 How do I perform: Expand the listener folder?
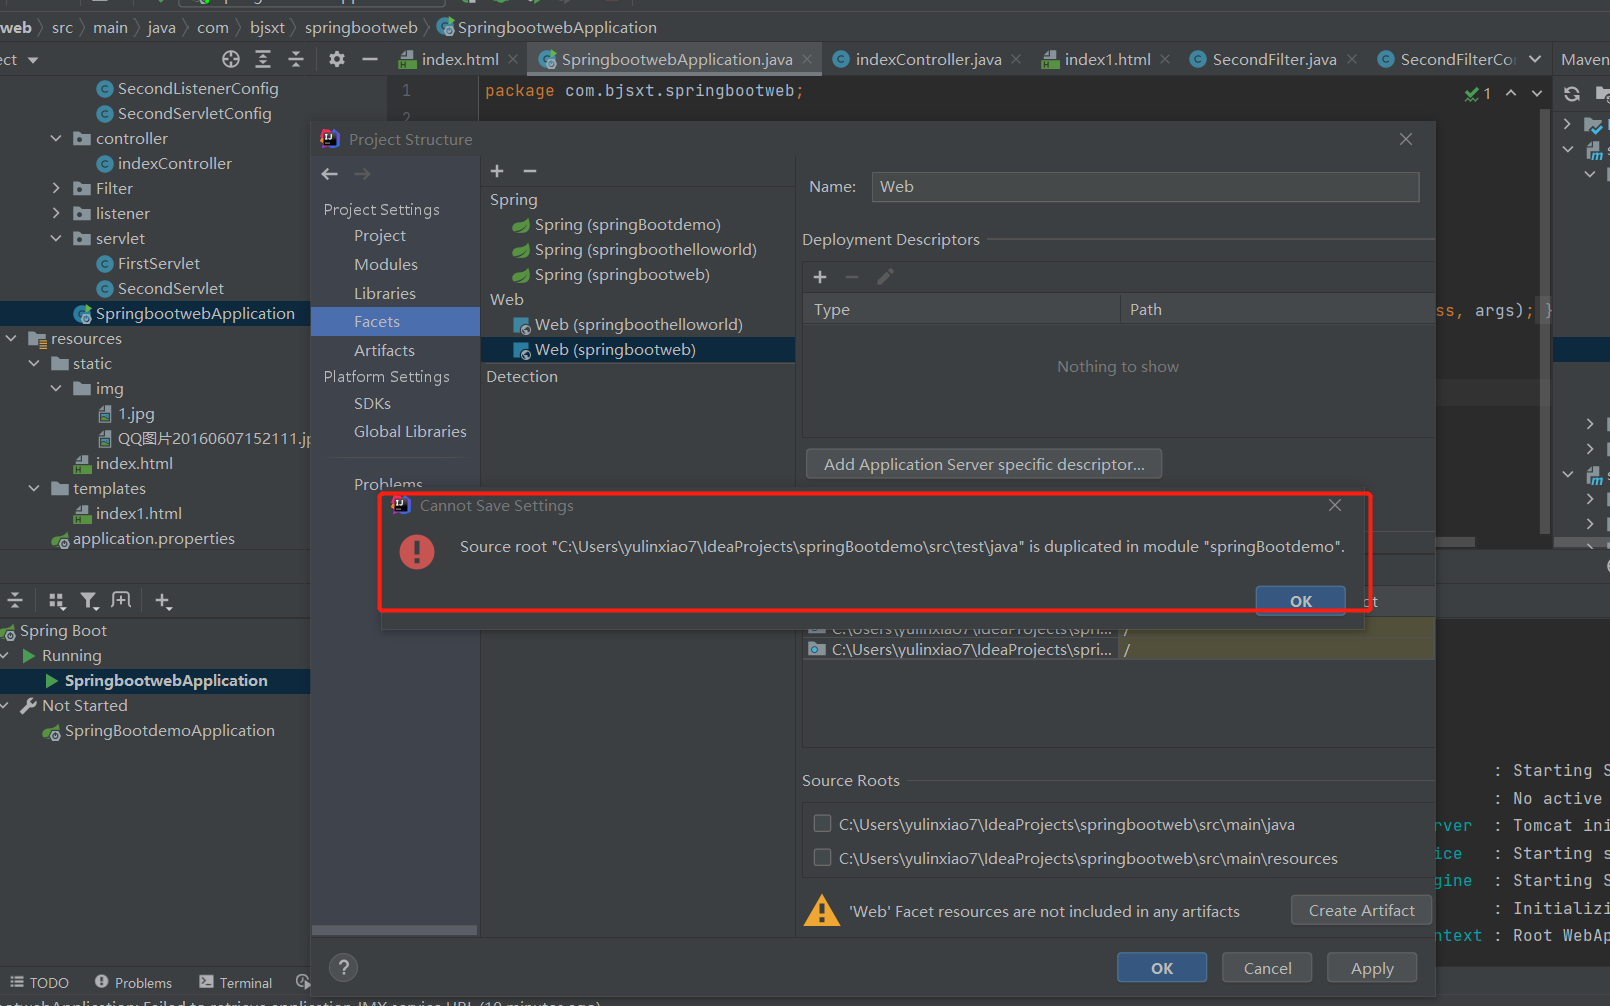(x=56, y=214)
